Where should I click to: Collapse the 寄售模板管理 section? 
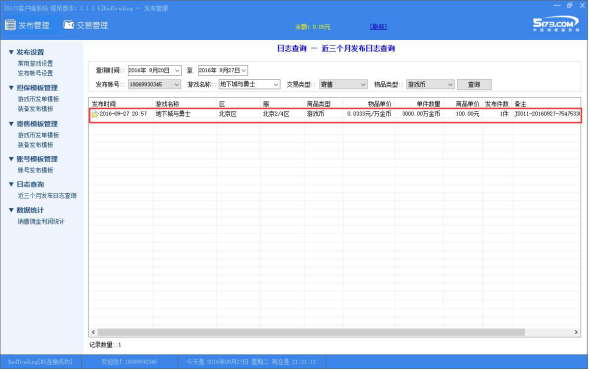[x=11, y=124]
